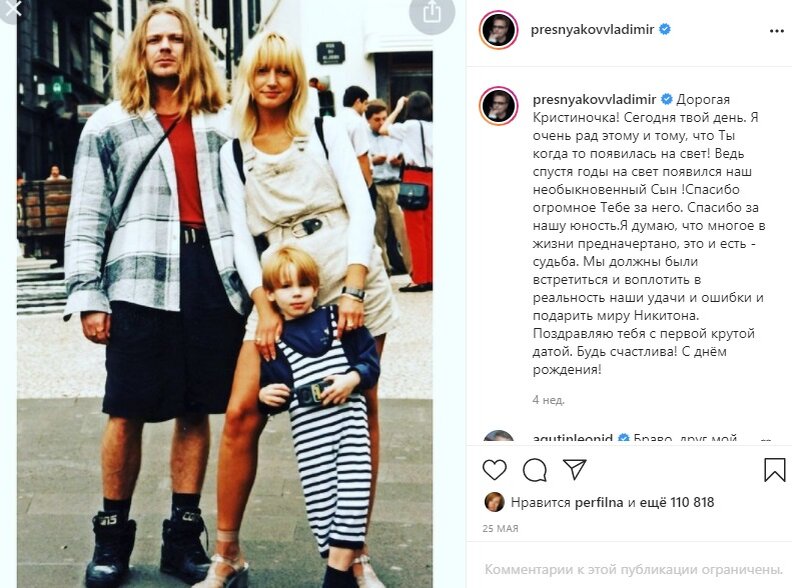Click the 4 нед. caption timestamp
The height and width of the screenshot is (588, 792).
[549, 400]
